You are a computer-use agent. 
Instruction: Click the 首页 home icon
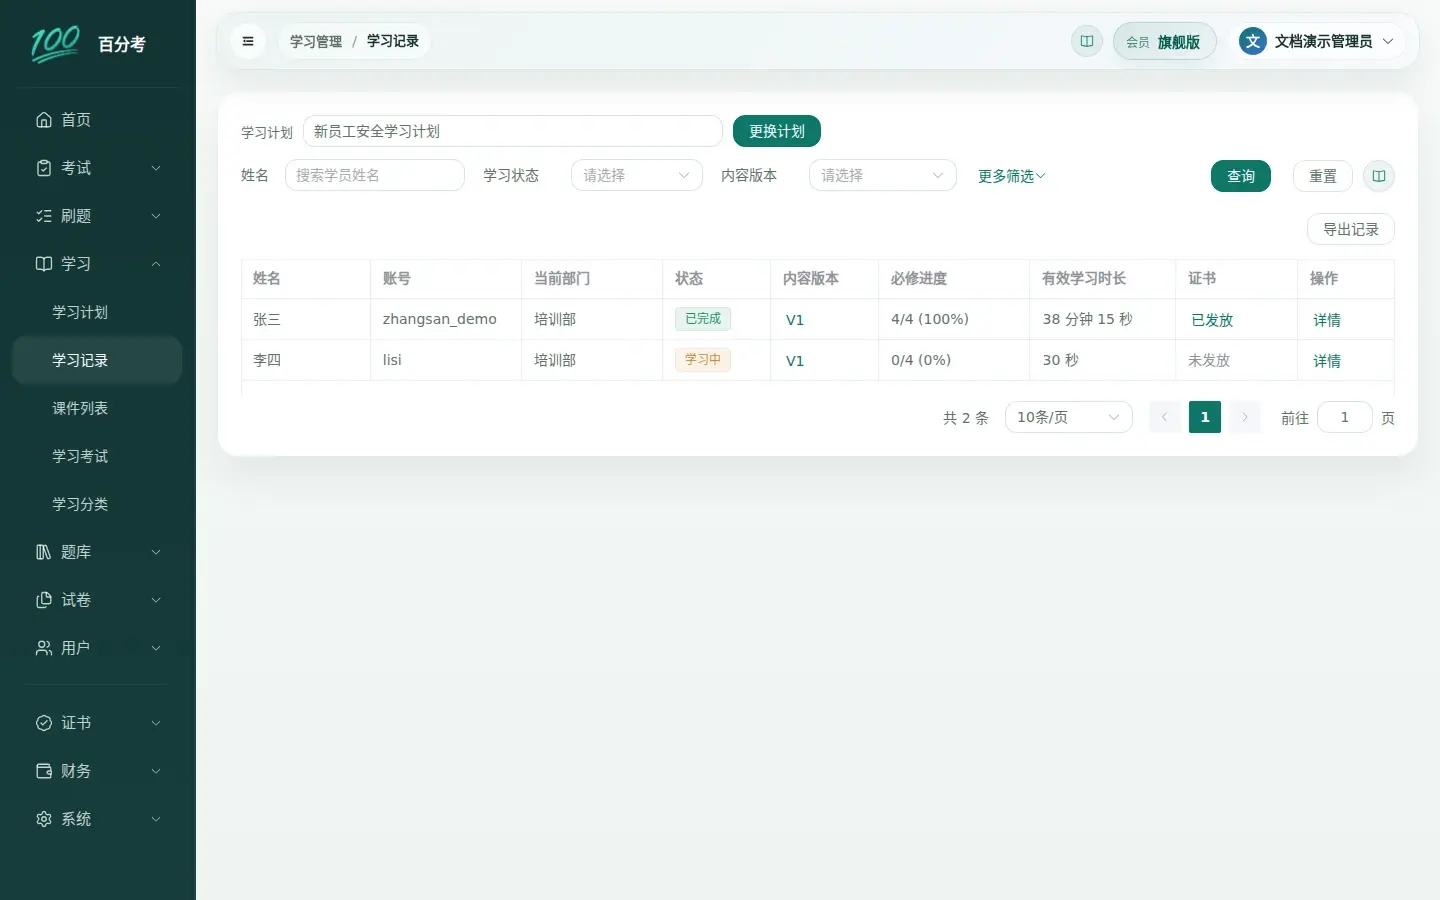pyautogui.click(x=44, y=120)
